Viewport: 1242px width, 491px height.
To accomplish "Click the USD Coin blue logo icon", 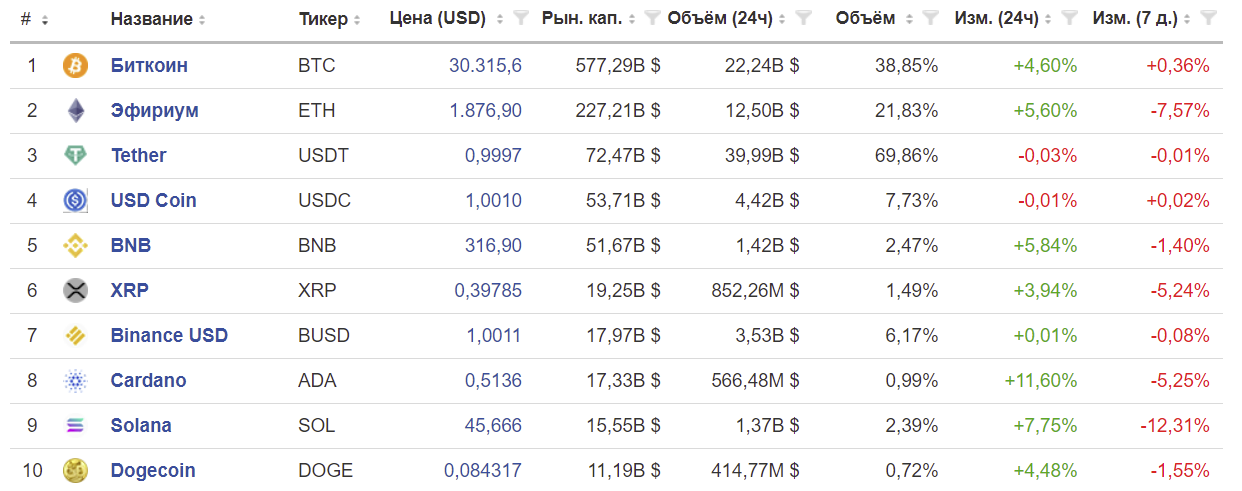I will 76,201.
